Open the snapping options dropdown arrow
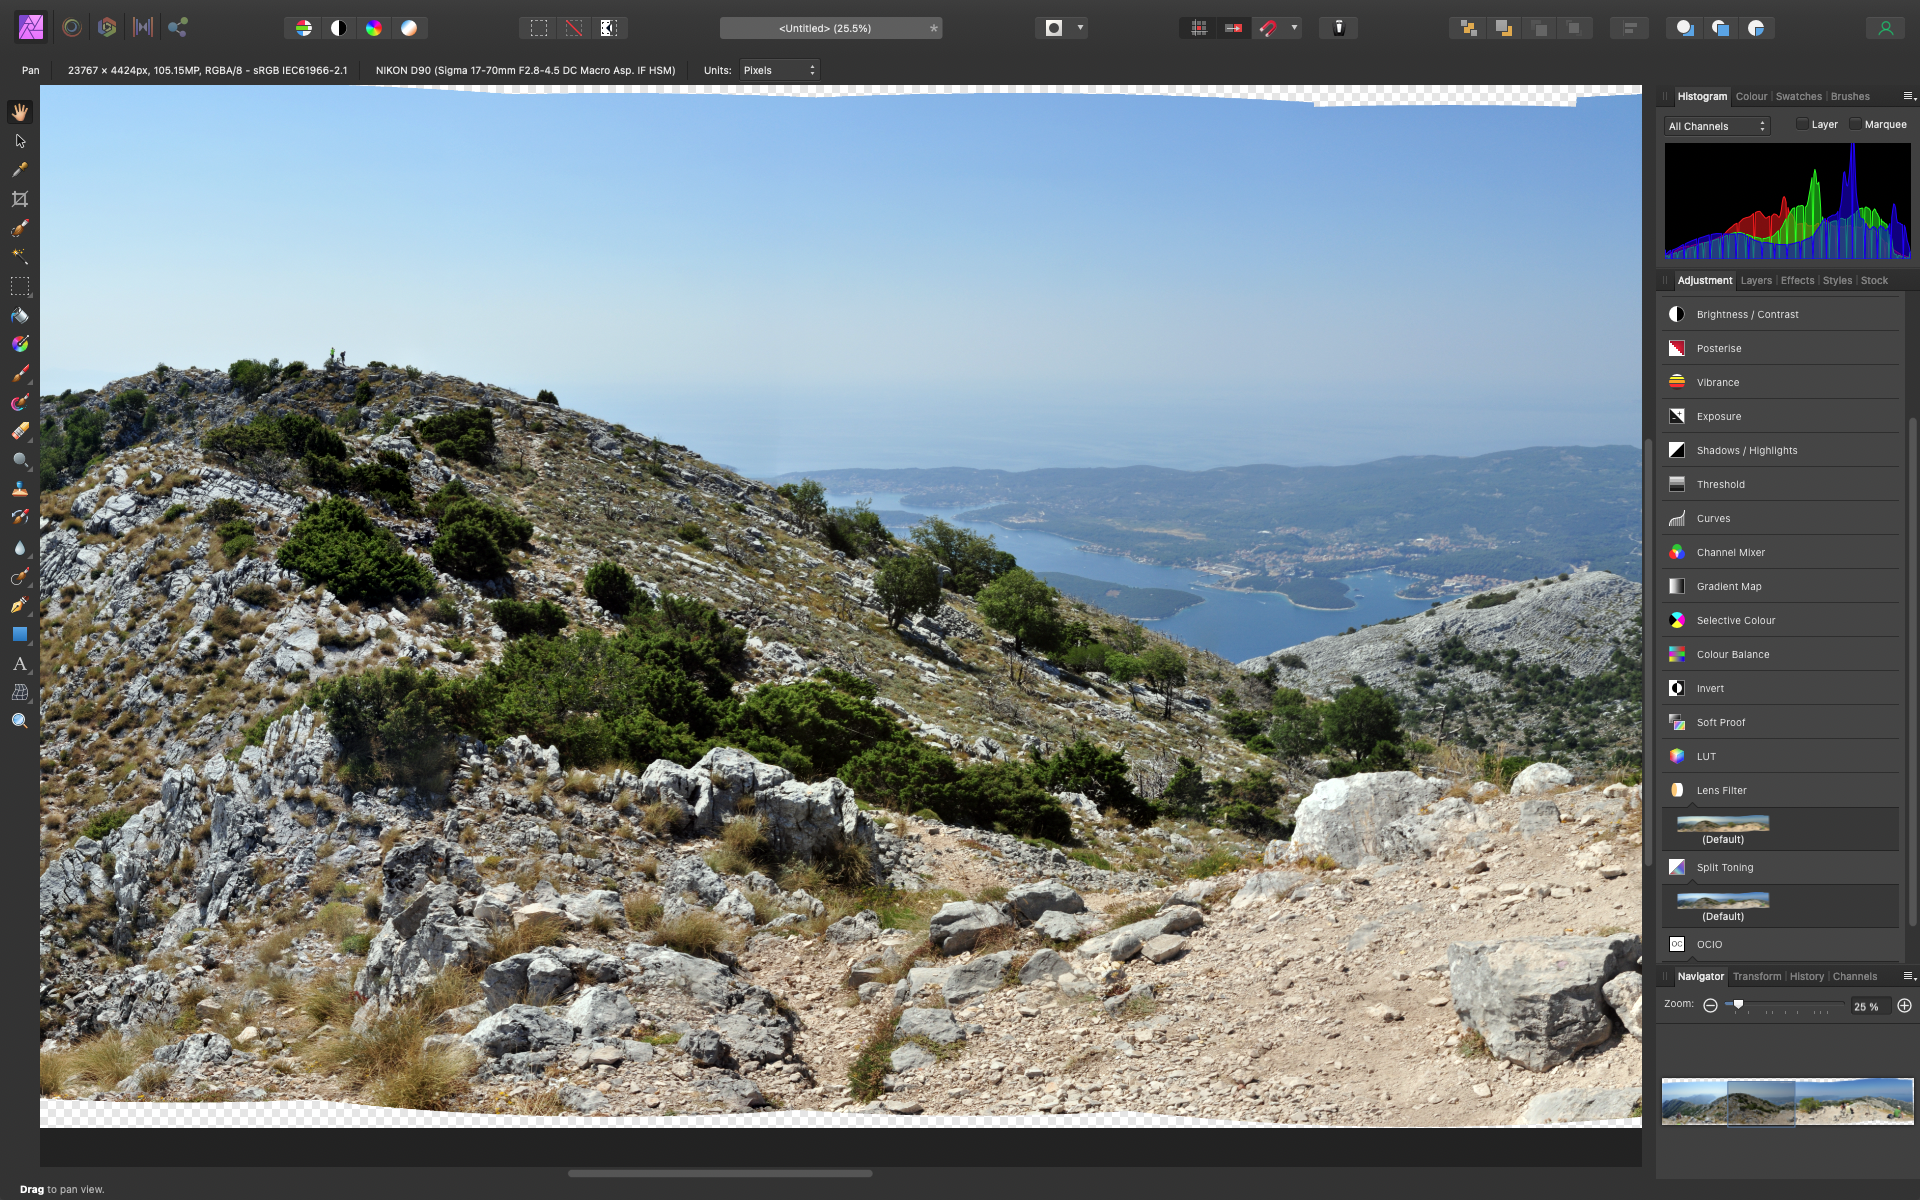 point(1293,28)
